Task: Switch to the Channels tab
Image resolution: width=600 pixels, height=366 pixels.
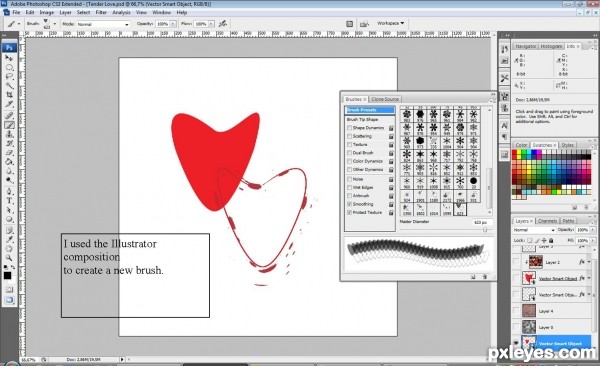Action: coord(547,221)
